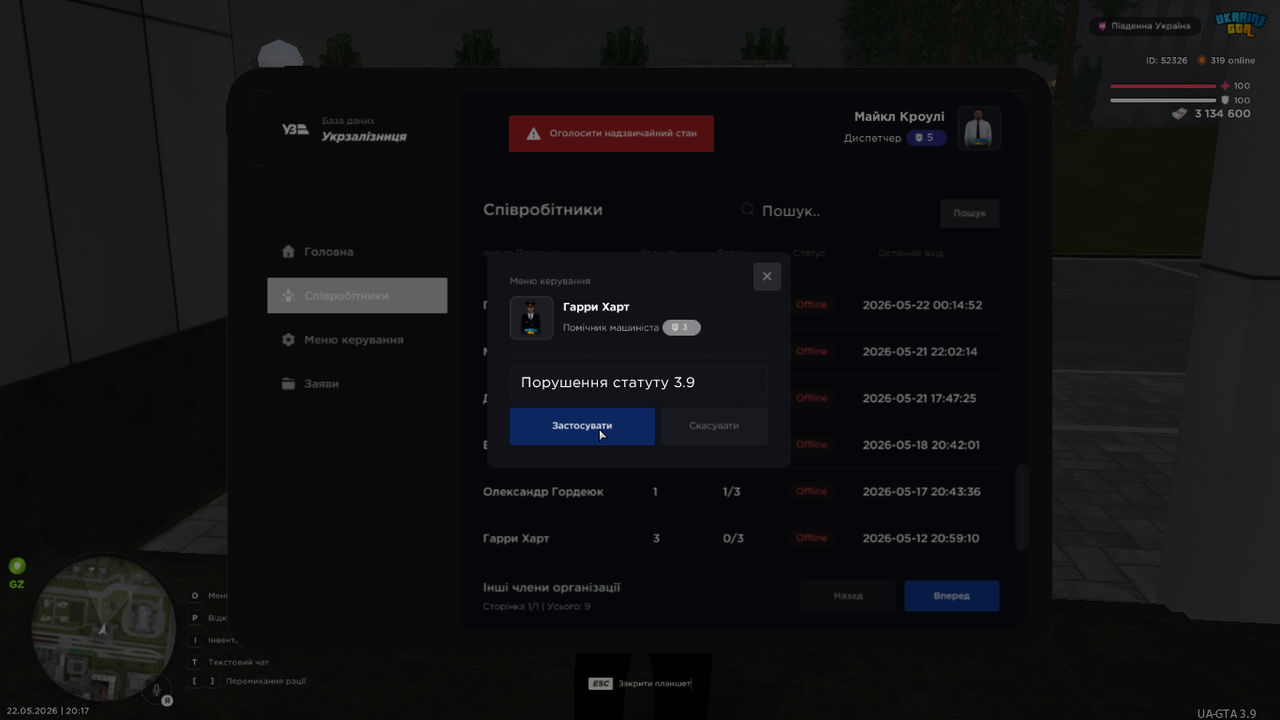Click the Перемикання рації key hint

(x=247, y=681)
